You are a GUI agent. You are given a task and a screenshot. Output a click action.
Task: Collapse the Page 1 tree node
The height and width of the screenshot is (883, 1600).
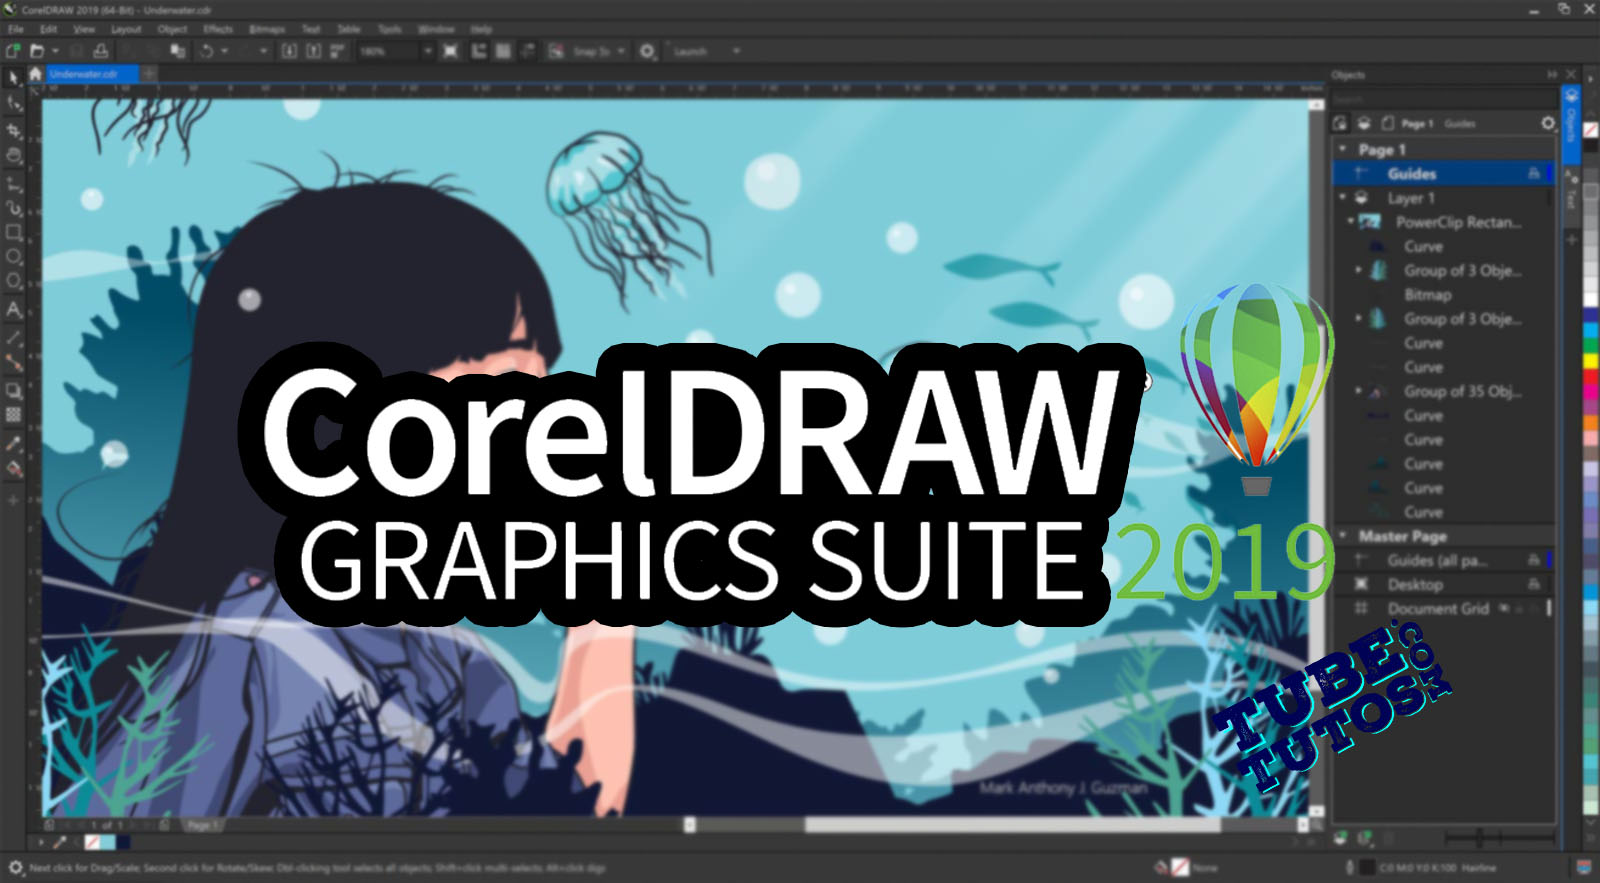tap(1343, 149)
